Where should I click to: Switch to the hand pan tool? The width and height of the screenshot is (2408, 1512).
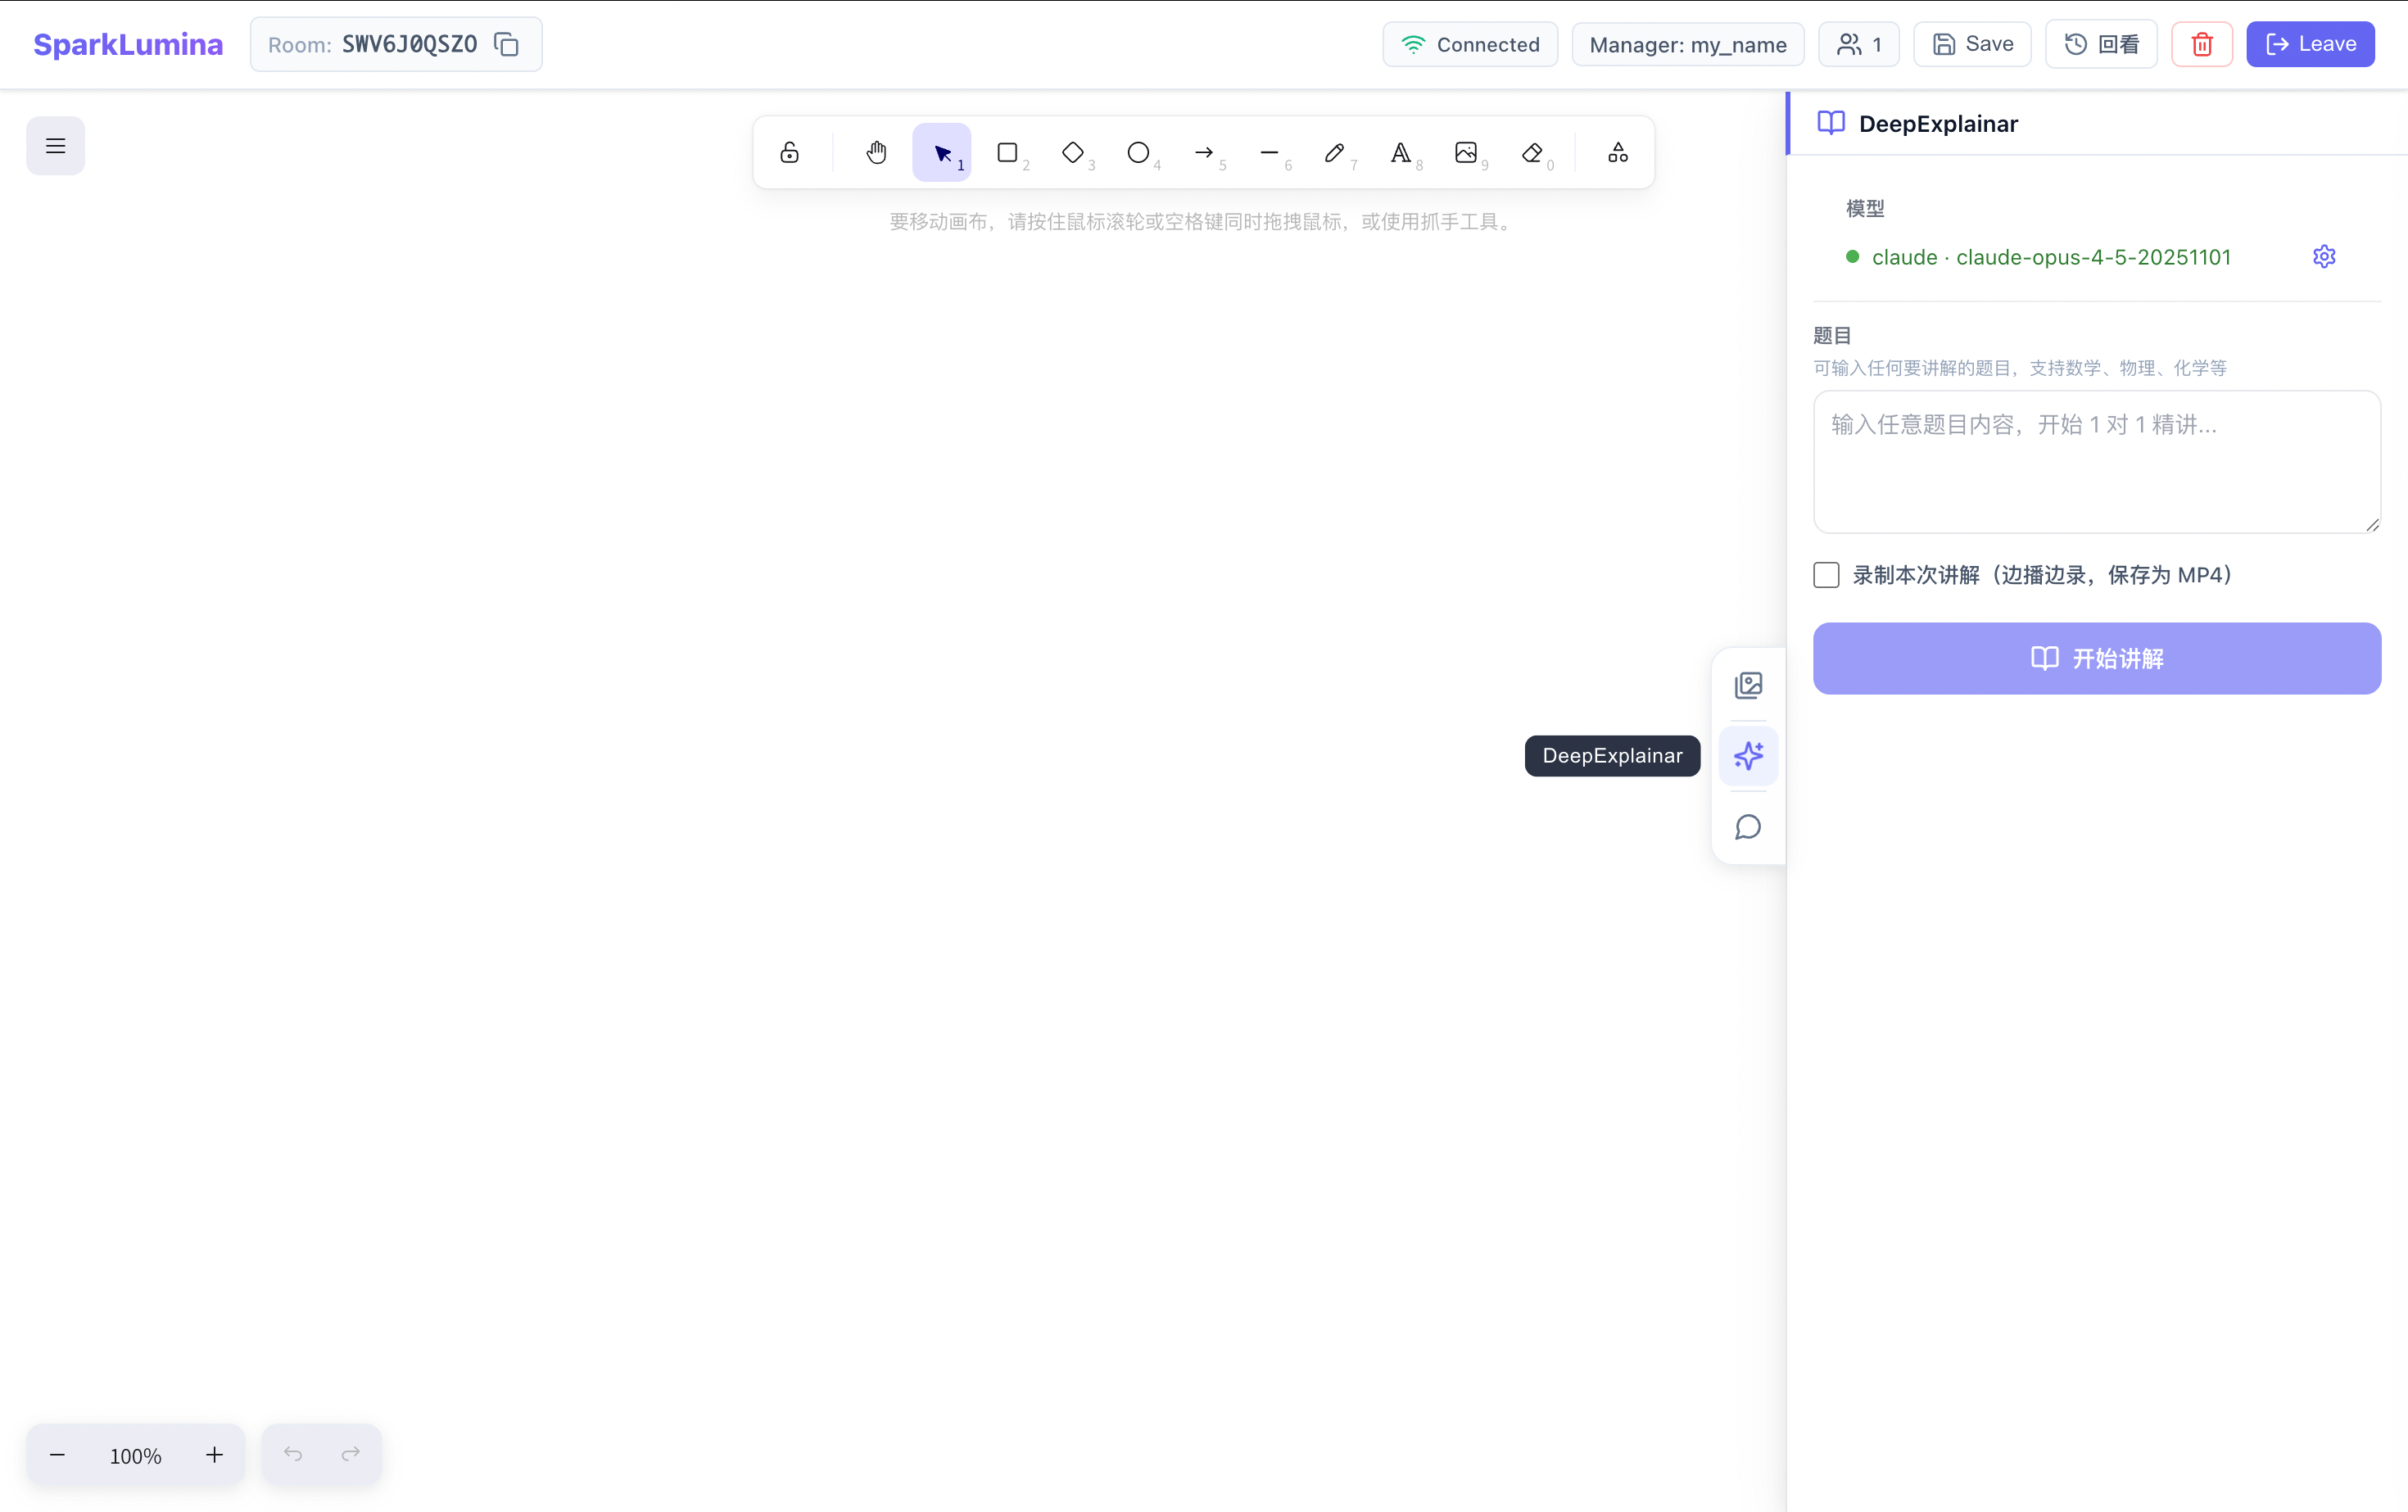coord(875,152)
